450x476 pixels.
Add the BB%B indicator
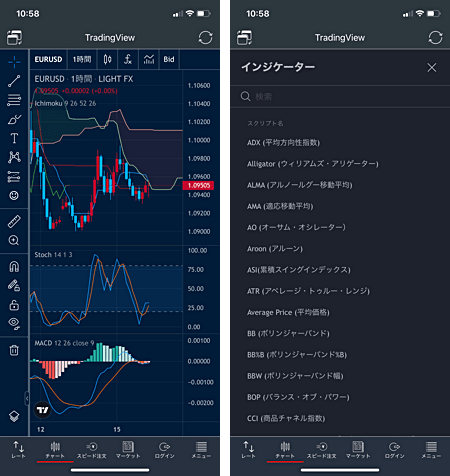[297, 355]
